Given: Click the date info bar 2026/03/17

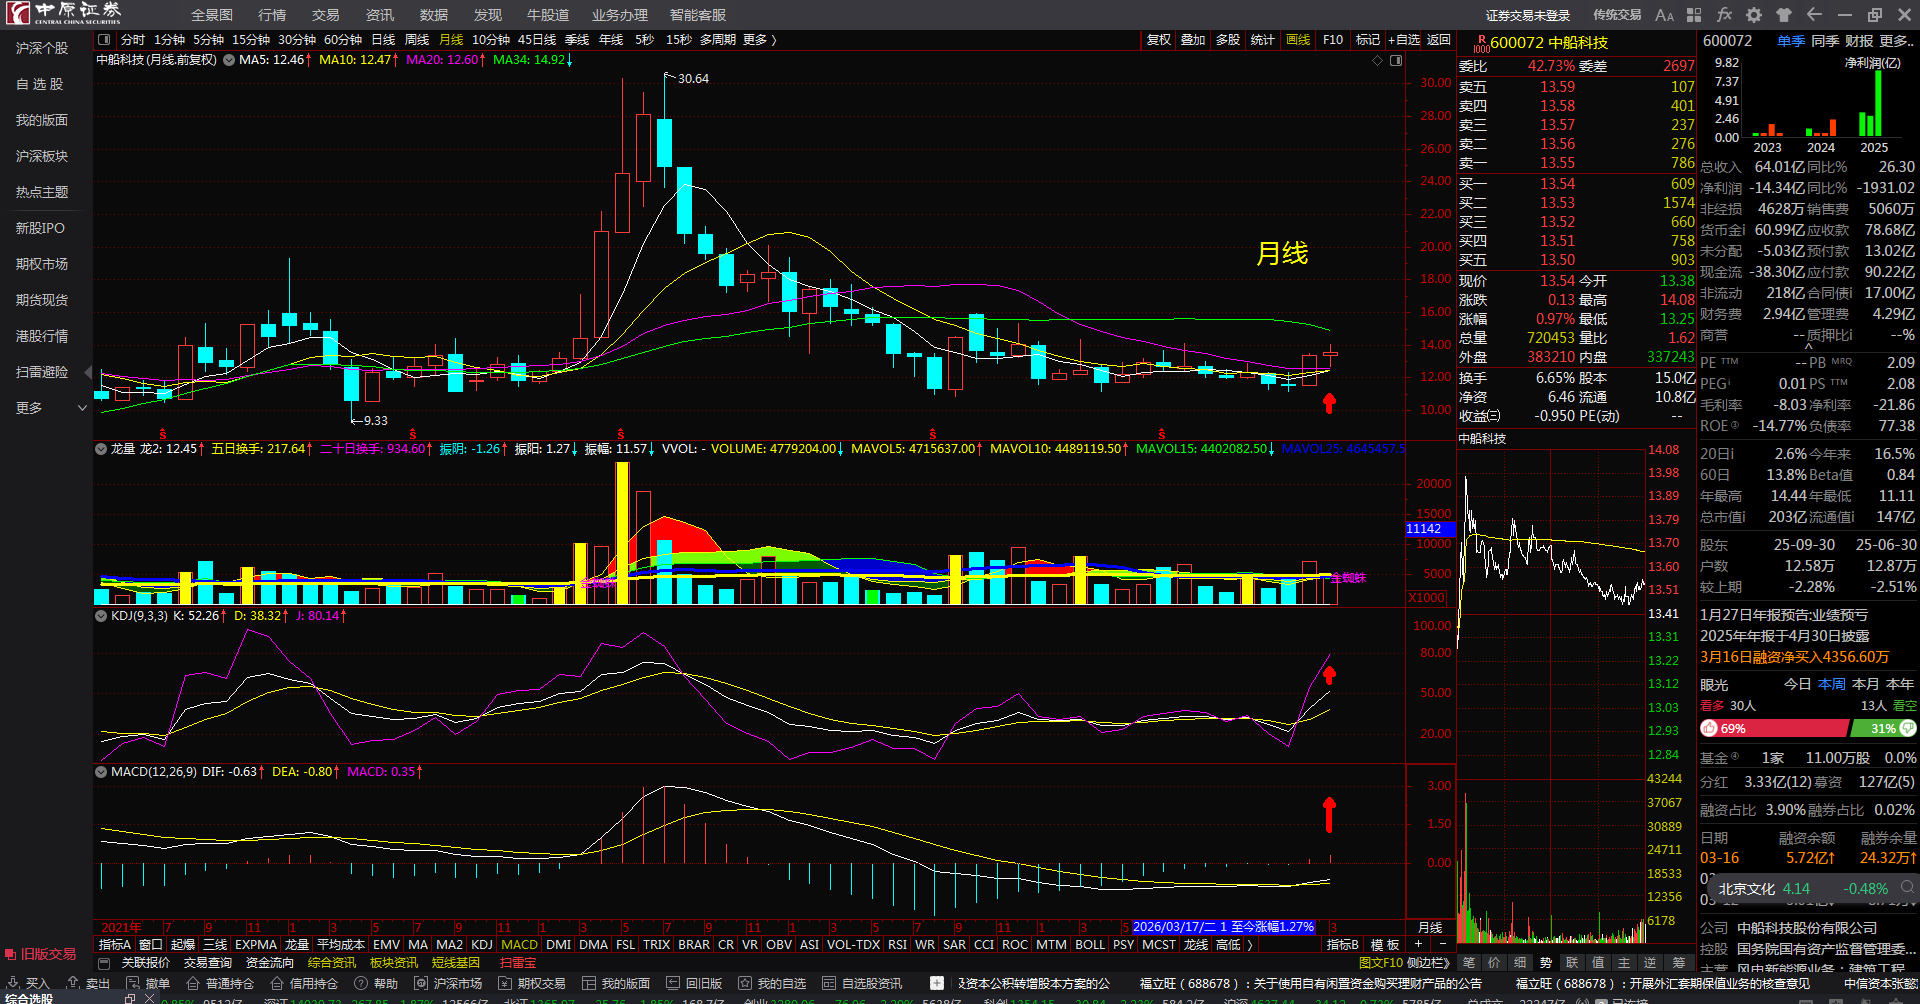Looking at the screenshot, I should (1223, 927).
